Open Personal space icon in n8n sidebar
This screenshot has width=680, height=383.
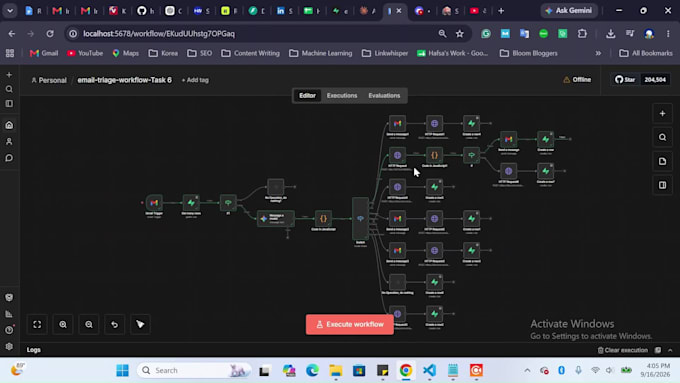pos(9,141)
